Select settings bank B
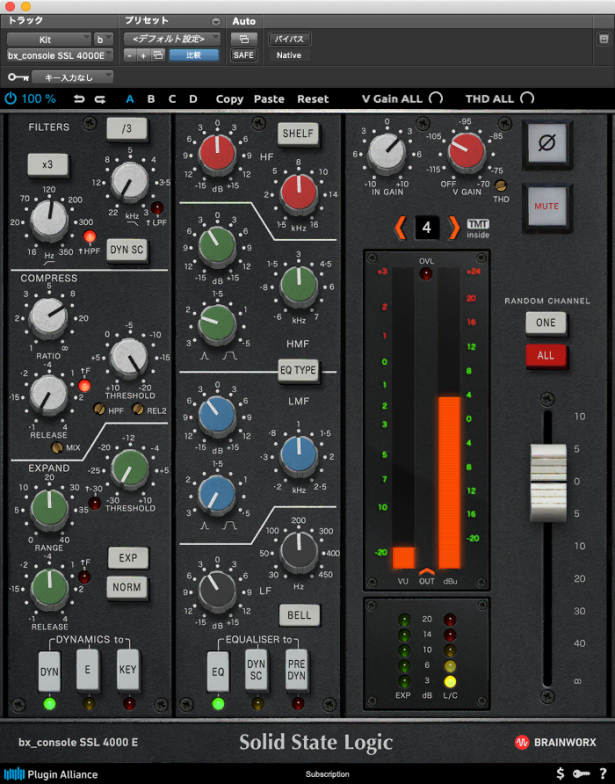The image size is (615, 784). tap(151, 99)
